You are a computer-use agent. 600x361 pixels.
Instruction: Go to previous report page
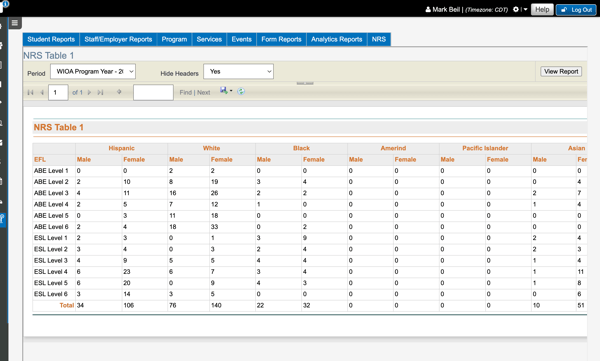click(x=42, y=92)
